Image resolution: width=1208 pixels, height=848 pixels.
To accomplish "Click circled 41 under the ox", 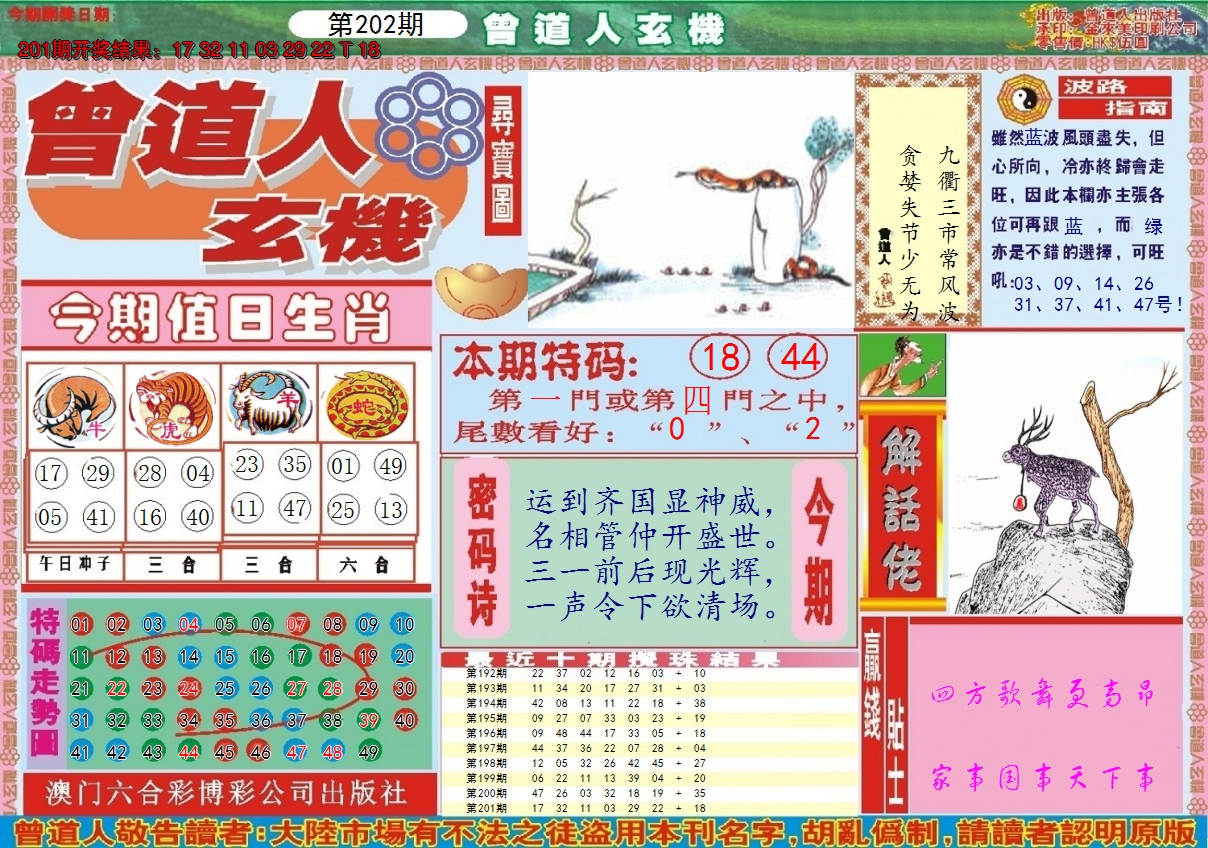I will pyautogui.click(x=98, y=517).
